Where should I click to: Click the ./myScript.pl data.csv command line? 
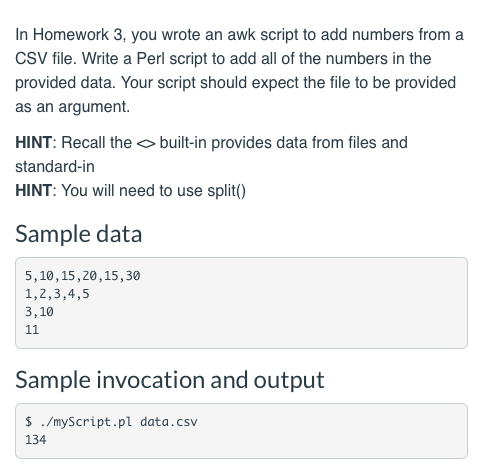[111, 422]
